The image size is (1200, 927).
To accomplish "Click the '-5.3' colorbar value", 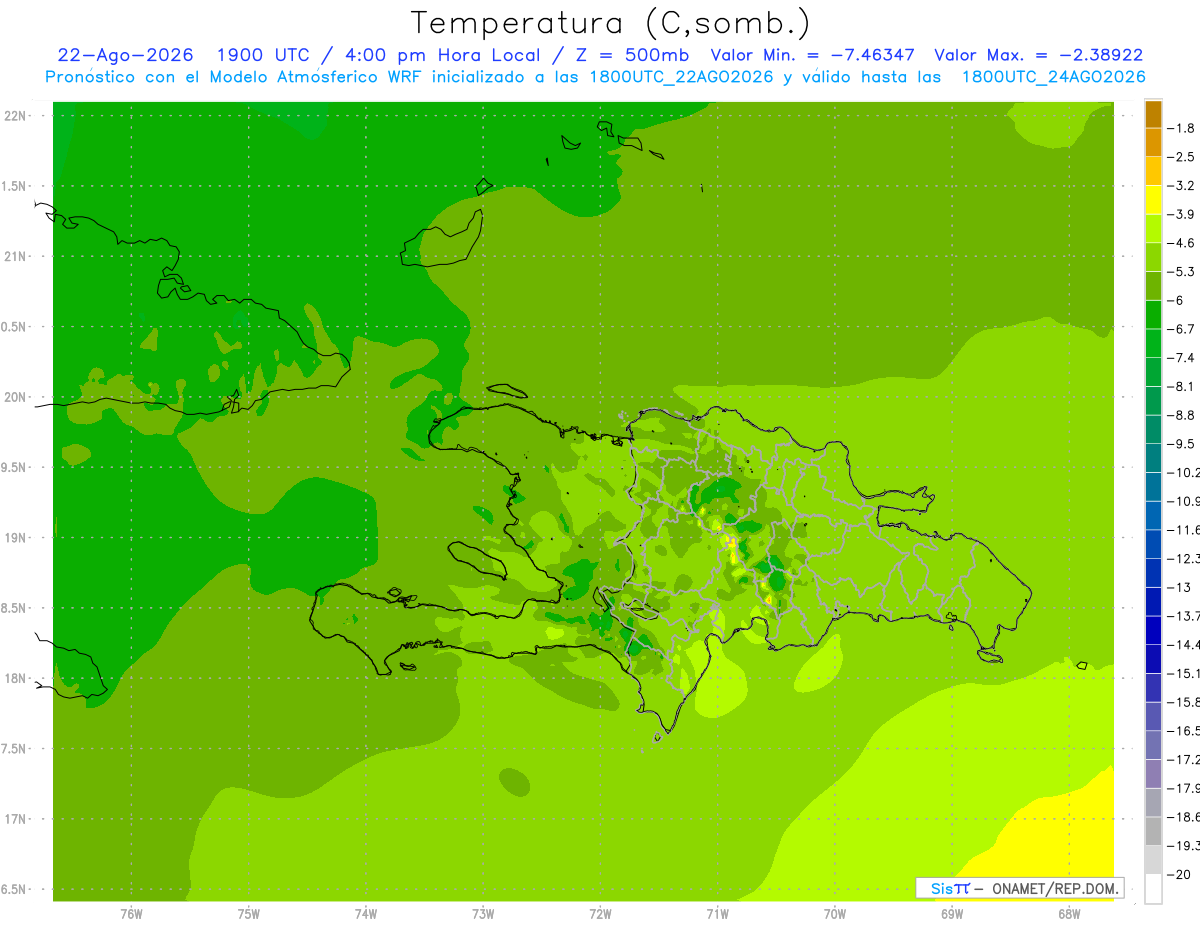I will [x=1181, y=272].
